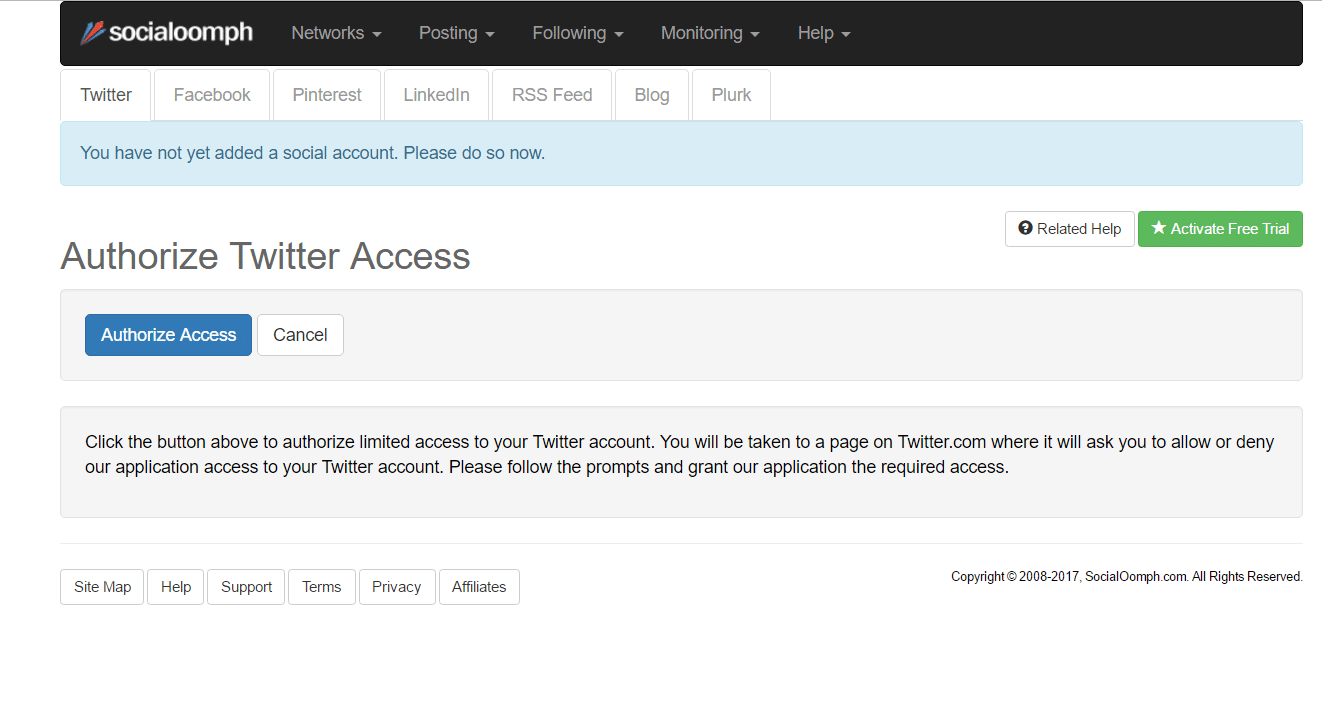The height and width of the screenshot is (715, 1342).
Task: Open the Help dropdown in navbar
Action: 824,33
